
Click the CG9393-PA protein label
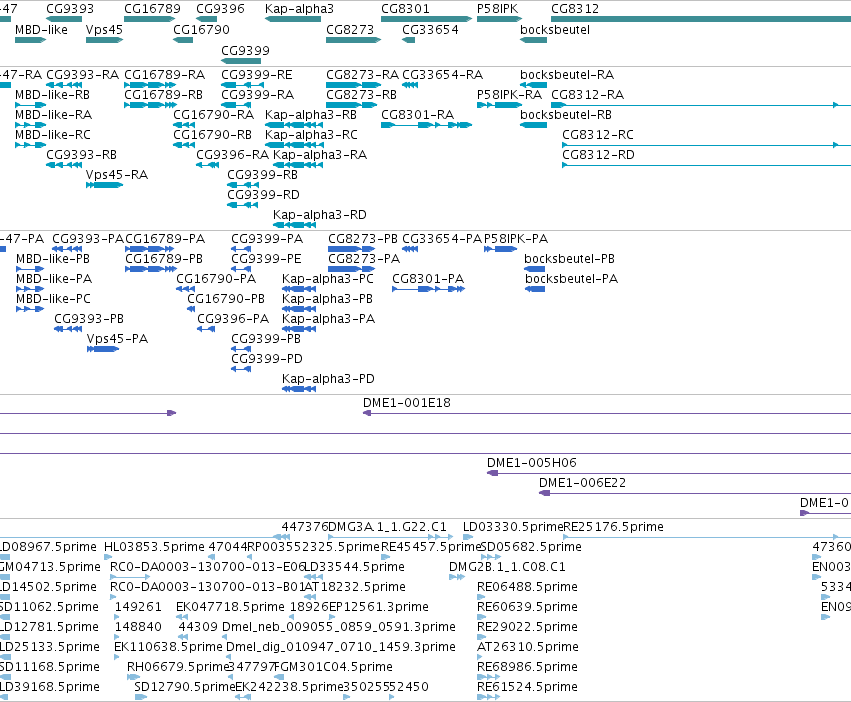click(88, 239)
